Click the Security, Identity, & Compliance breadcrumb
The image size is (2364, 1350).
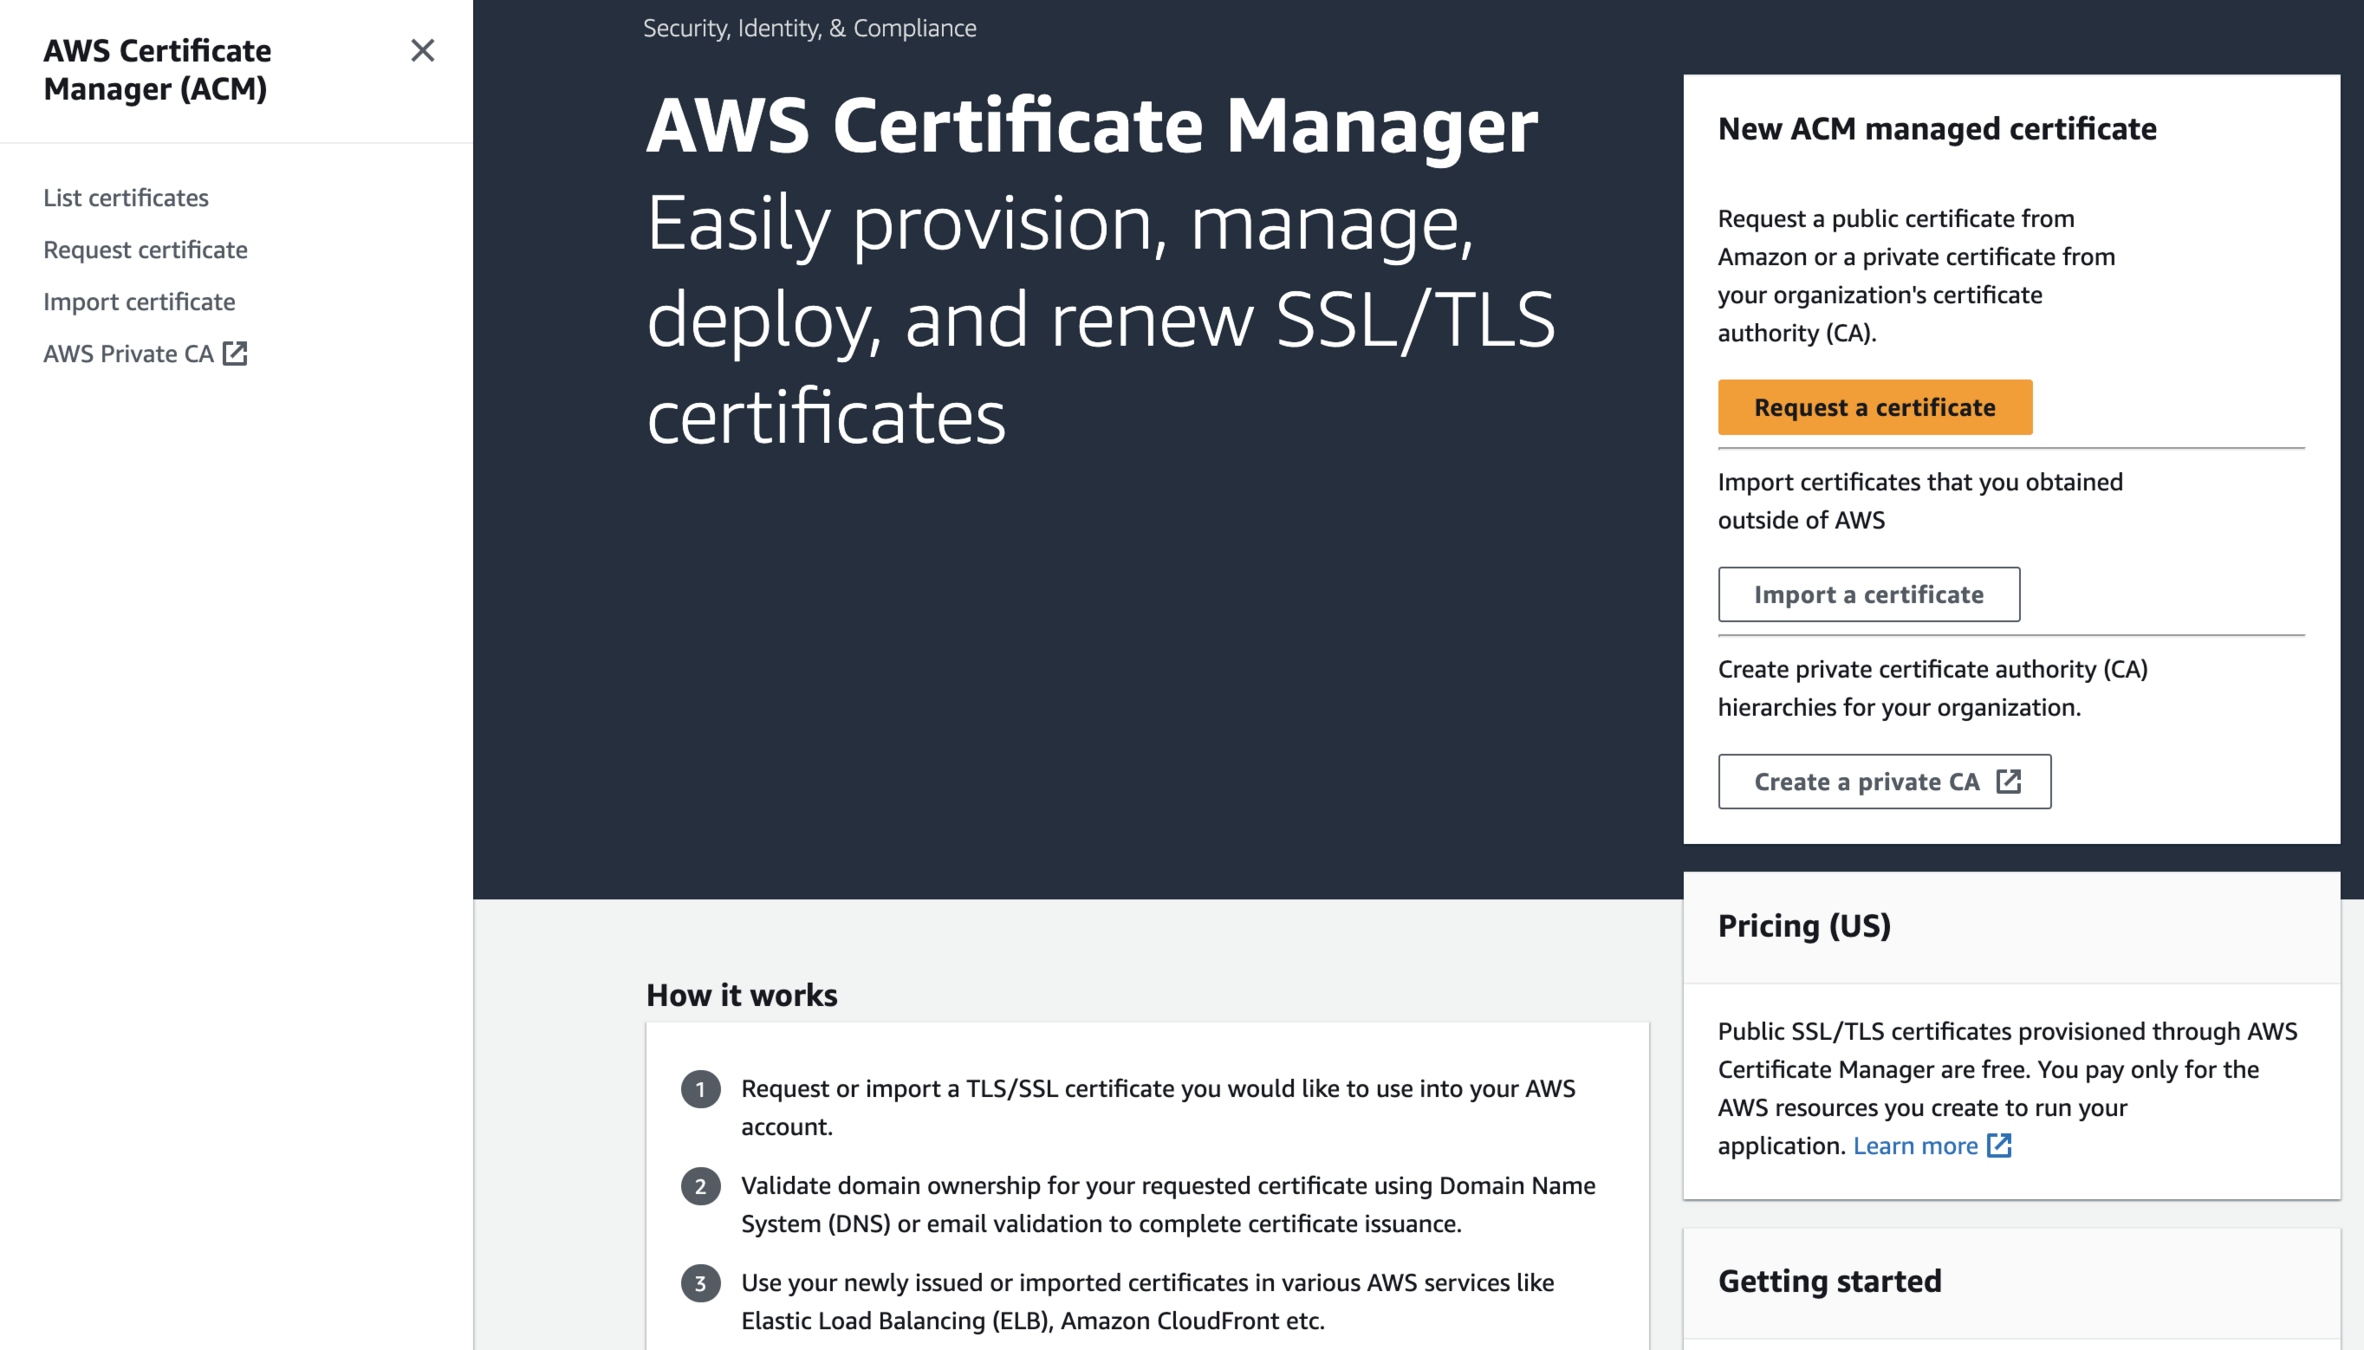pyautogui.click(x=809, y=28)
